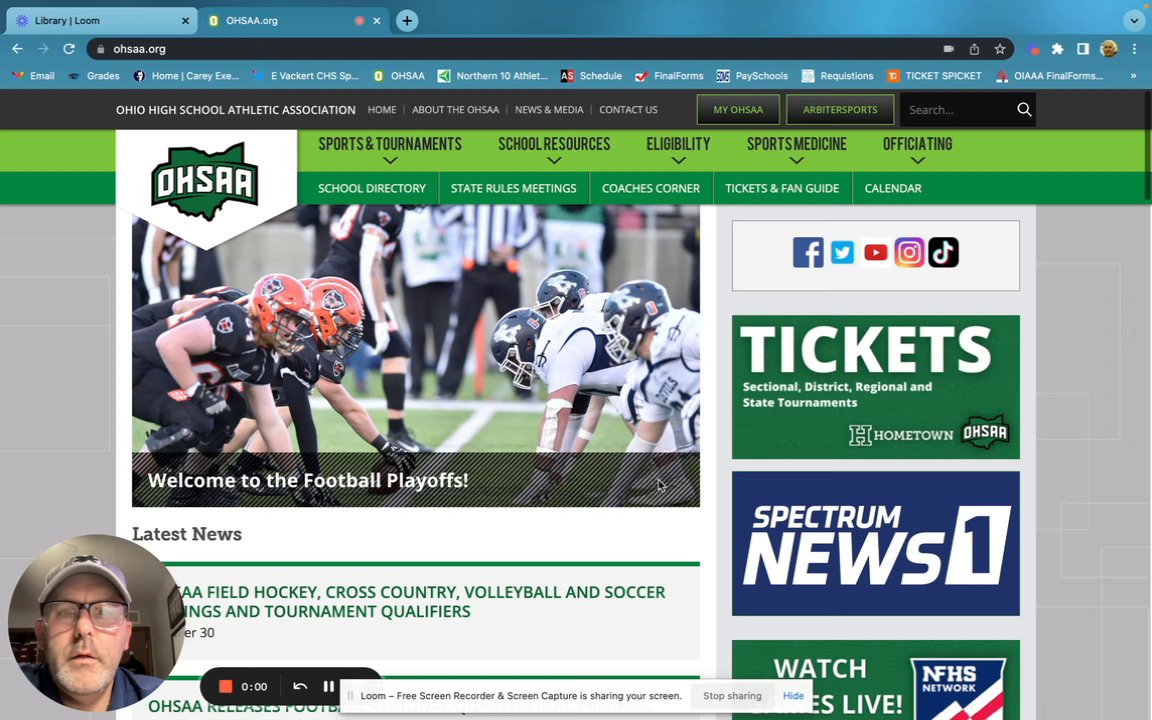Click the browser forward arrow
1152x720 pixels.
click(43, 48)
